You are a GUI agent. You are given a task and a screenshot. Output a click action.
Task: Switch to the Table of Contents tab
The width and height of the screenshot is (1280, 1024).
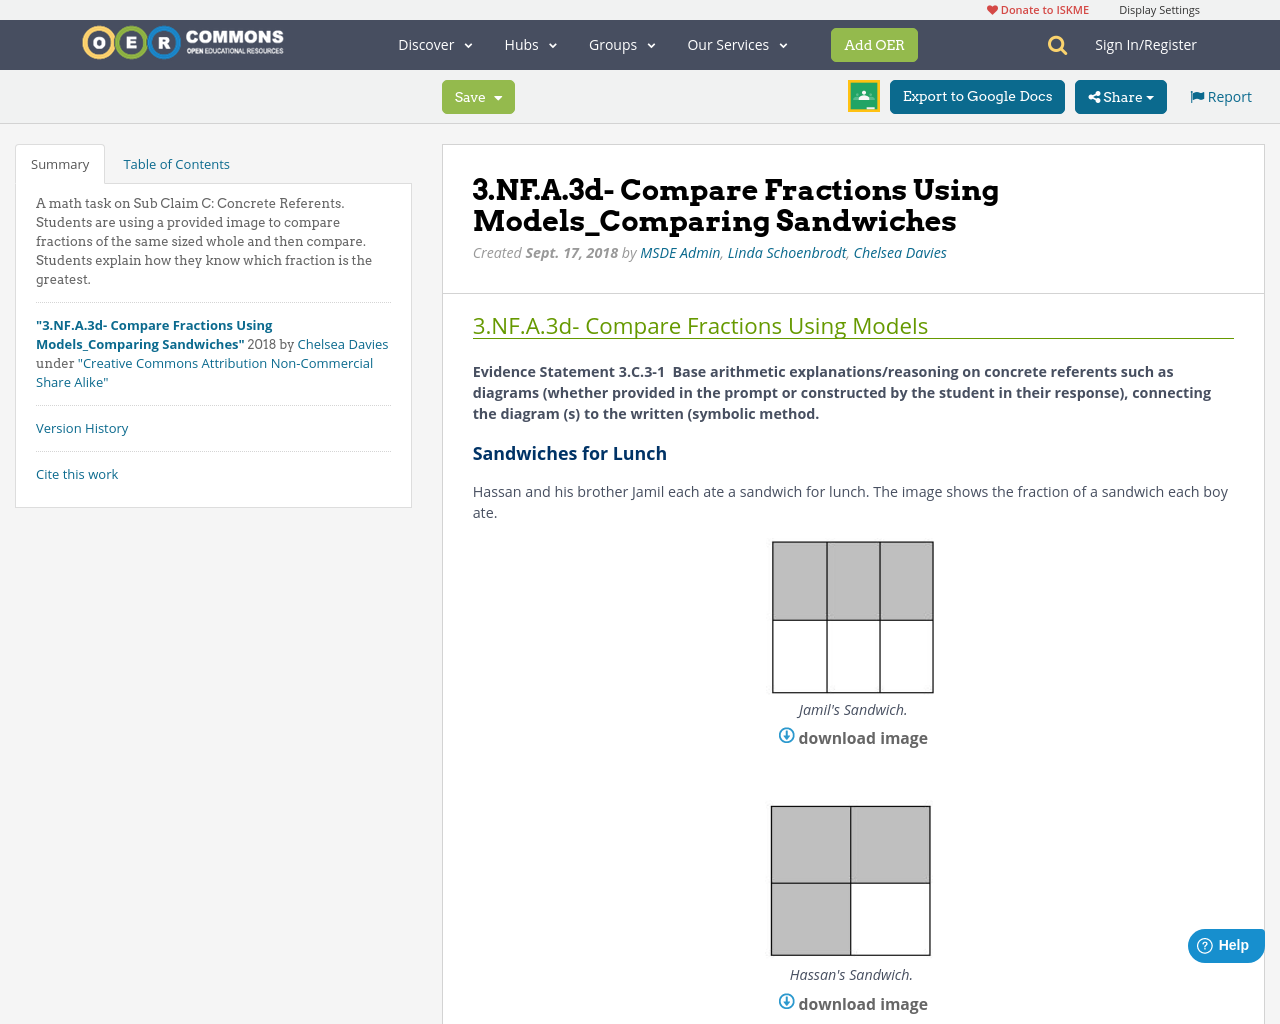pos(175,162)
